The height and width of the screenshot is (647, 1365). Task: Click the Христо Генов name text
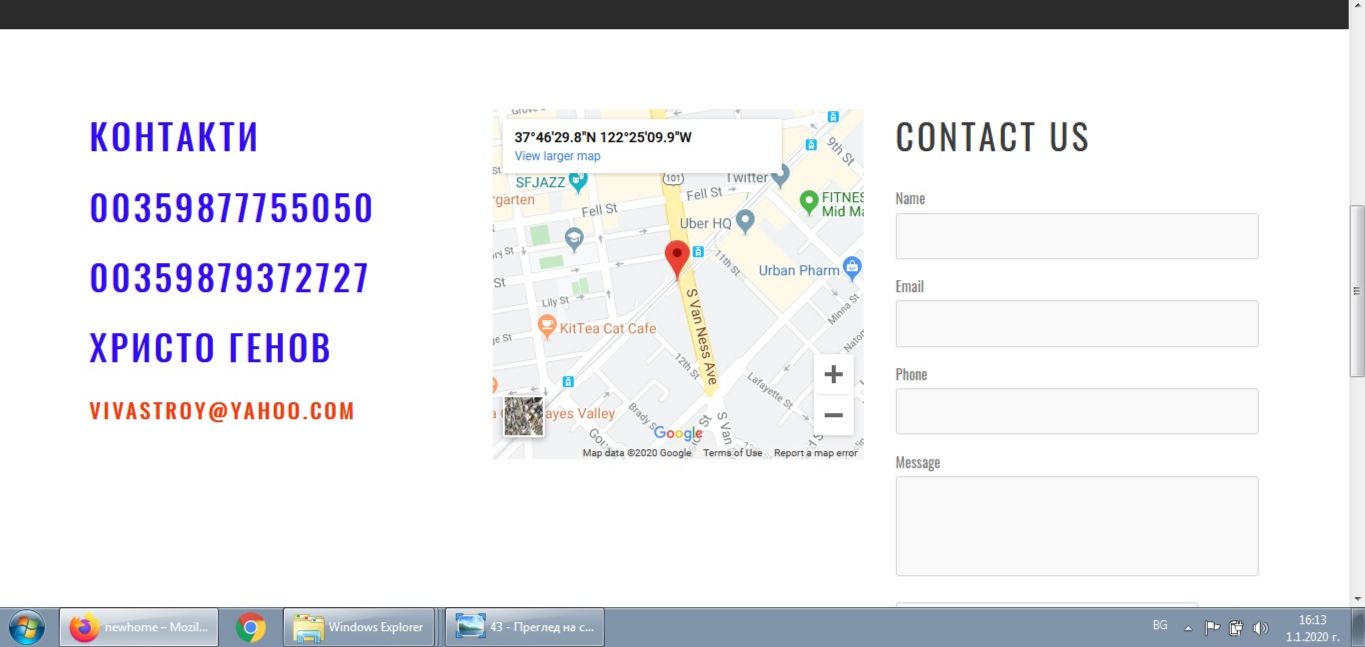[x=210, y=348]
